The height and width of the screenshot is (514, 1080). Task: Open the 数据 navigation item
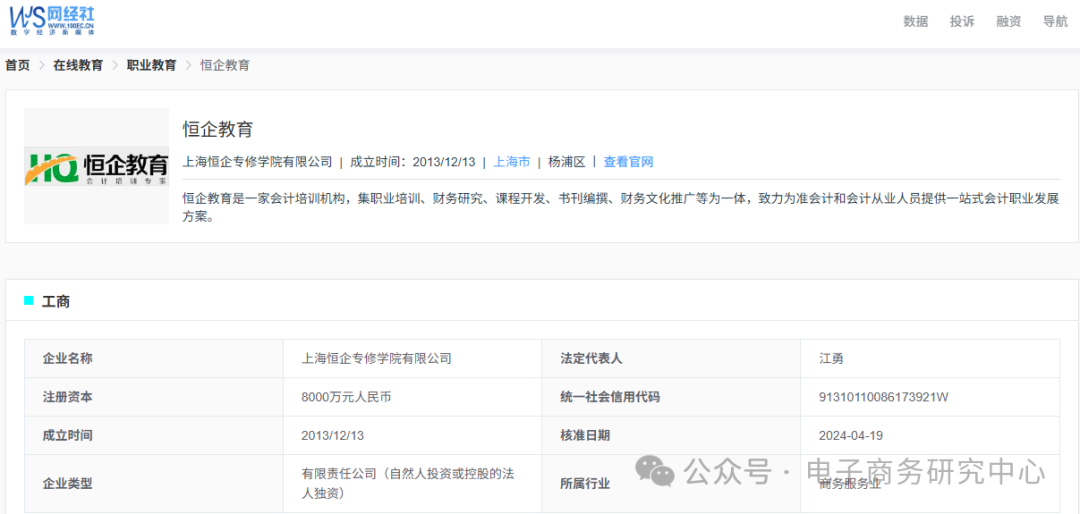click(915, 21)
